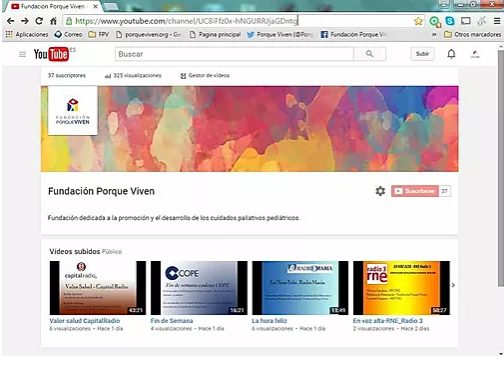The image size is (504, 368).
Task: Select the Fundación Porque Viven browser tab
Action: point(52,6)
